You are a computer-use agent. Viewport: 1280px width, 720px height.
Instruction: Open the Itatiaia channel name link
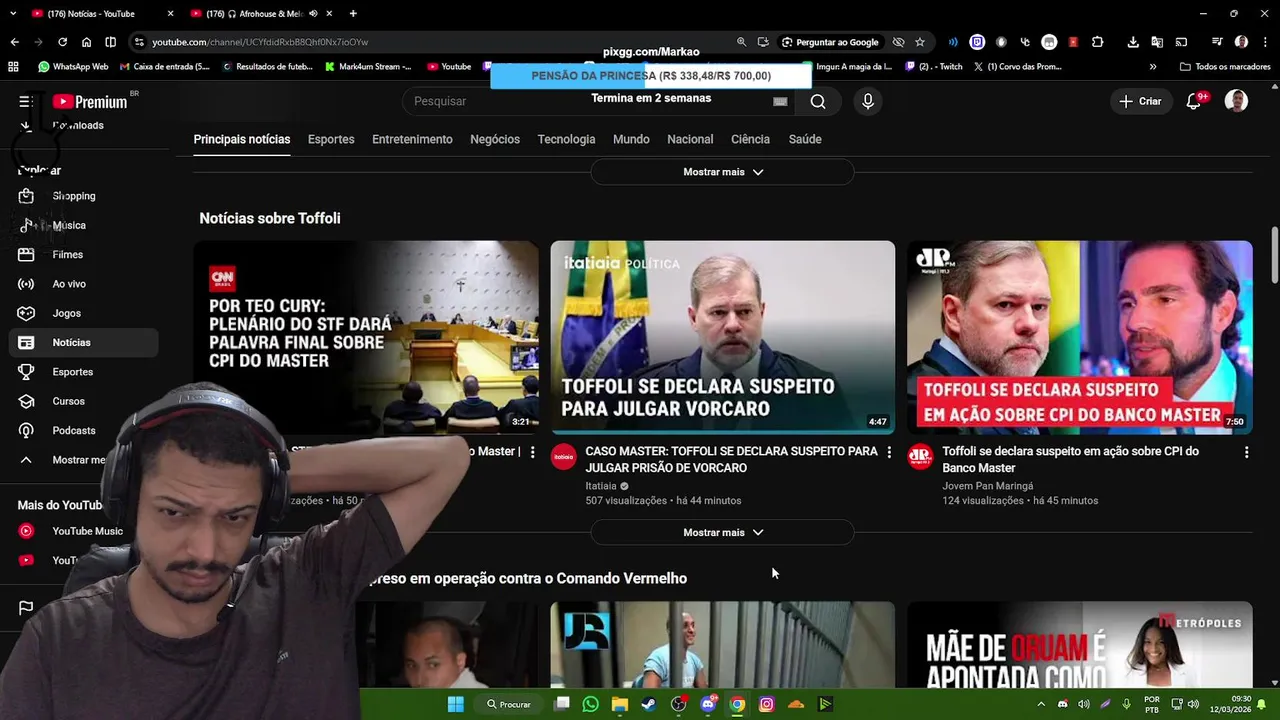[601, 486]
